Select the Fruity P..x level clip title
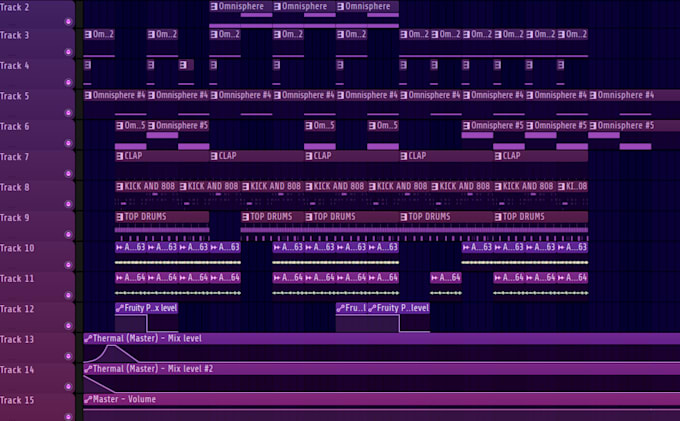Image resolution: width=680 pixels, height=421 pixels. point(151,308)
